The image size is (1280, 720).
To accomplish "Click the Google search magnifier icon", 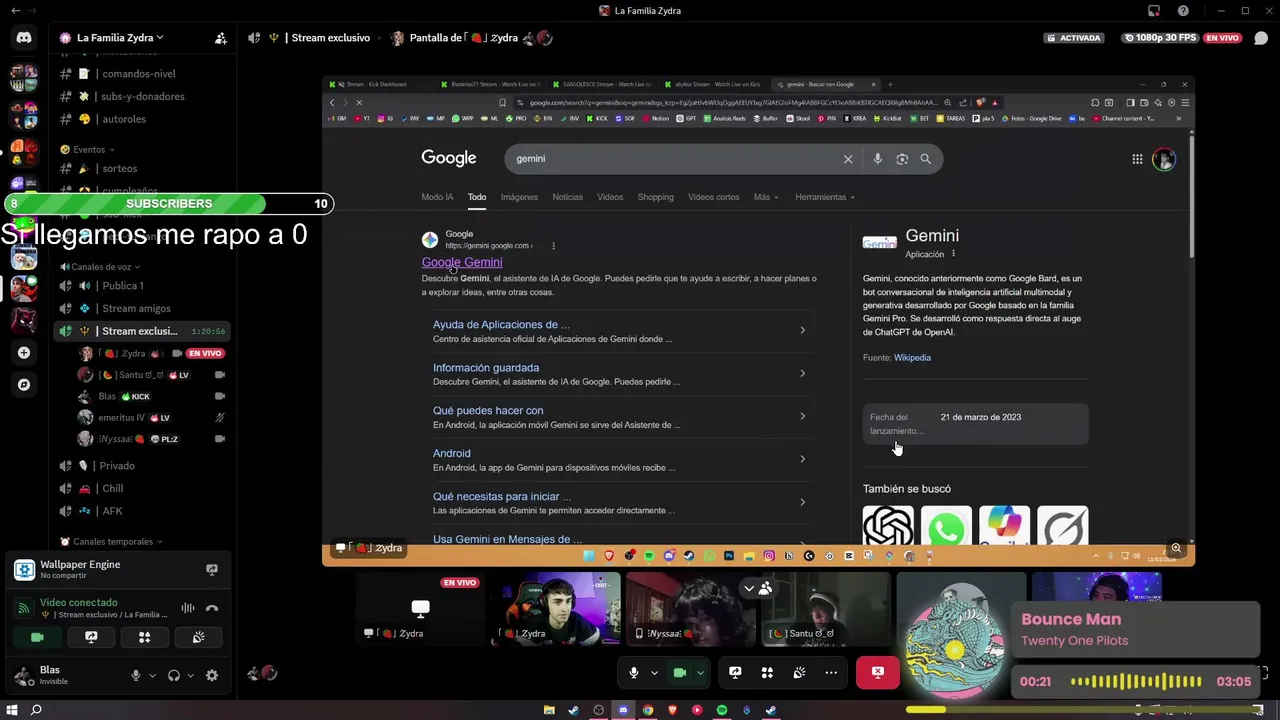I will tap(926, 159).
